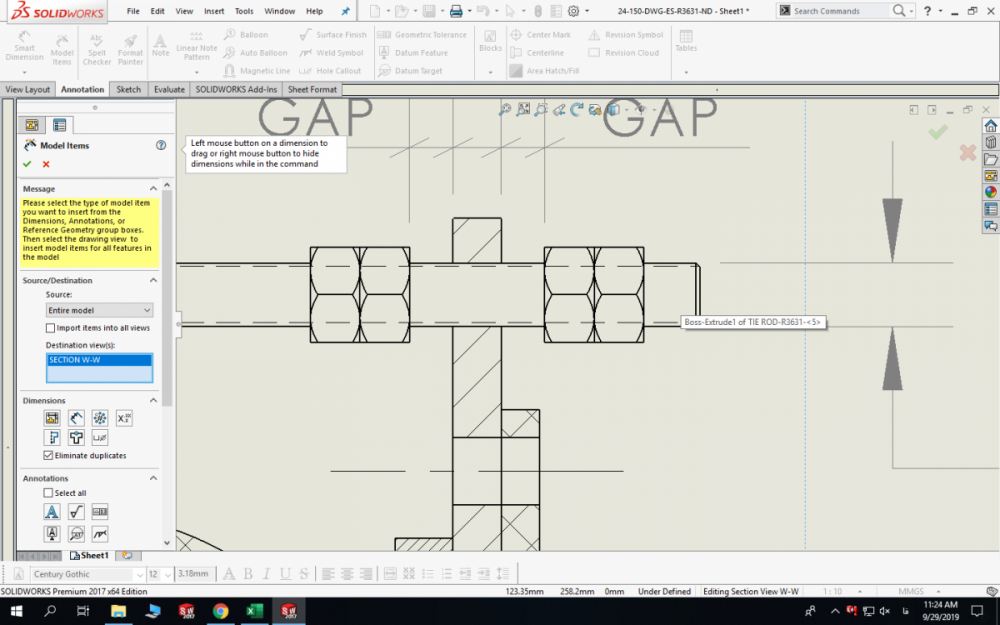This screenshot has width=1000, height=625.
Task: Click the red X to cancel Model Items
Action: (46, 164)
